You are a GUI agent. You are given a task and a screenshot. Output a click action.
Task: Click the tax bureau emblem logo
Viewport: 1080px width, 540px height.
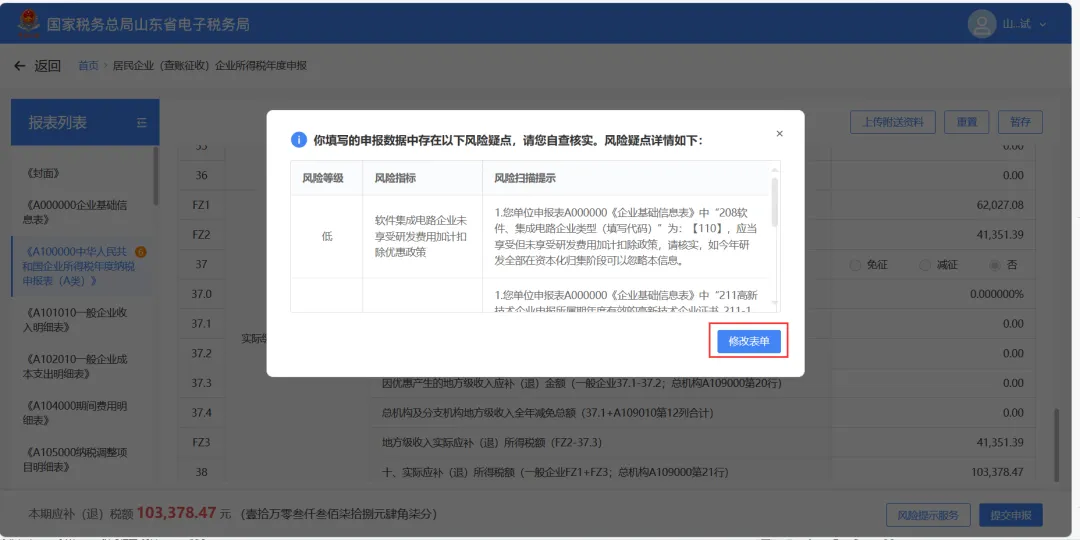29,24
